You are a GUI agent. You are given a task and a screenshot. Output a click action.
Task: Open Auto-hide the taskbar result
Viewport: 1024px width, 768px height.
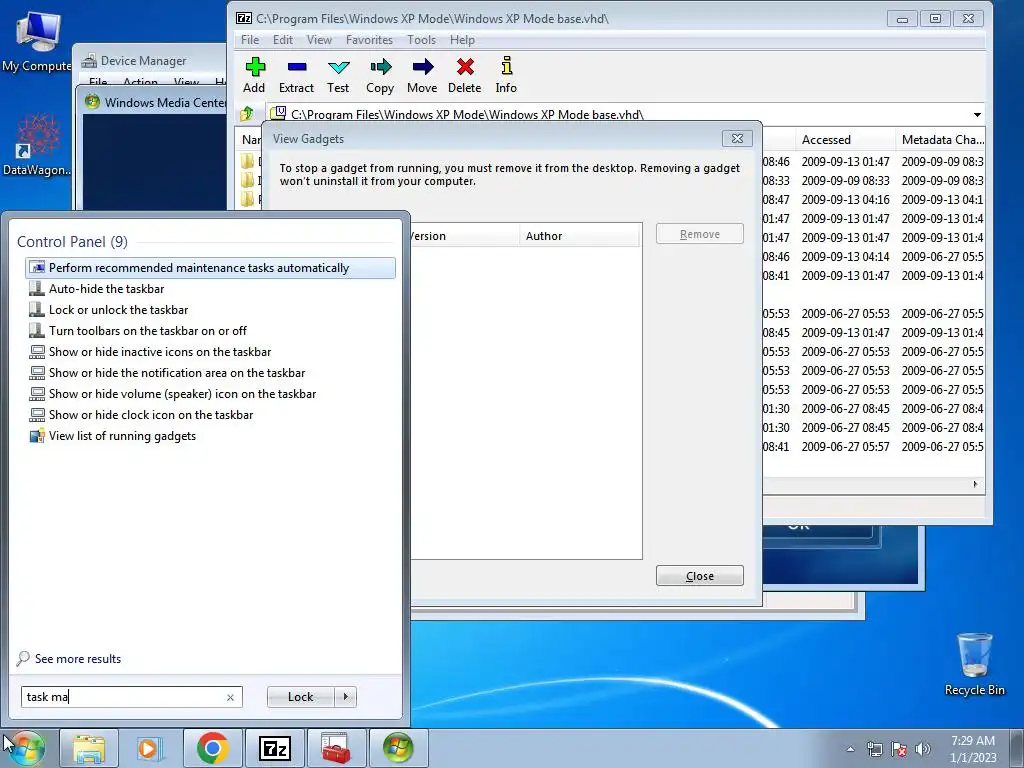pos(210,289)
